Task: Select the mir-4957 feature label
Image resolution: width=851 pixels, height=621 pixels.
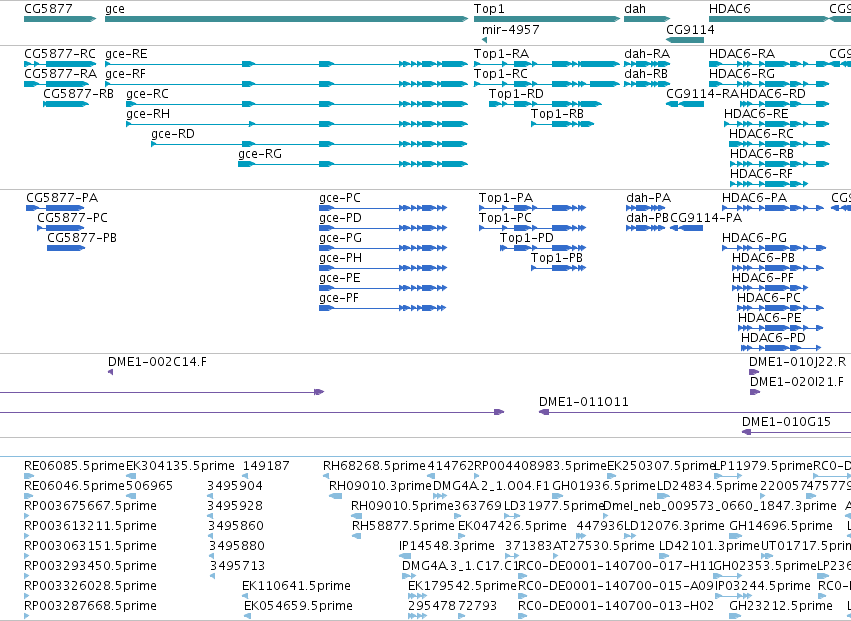Action: coord(511,29)
